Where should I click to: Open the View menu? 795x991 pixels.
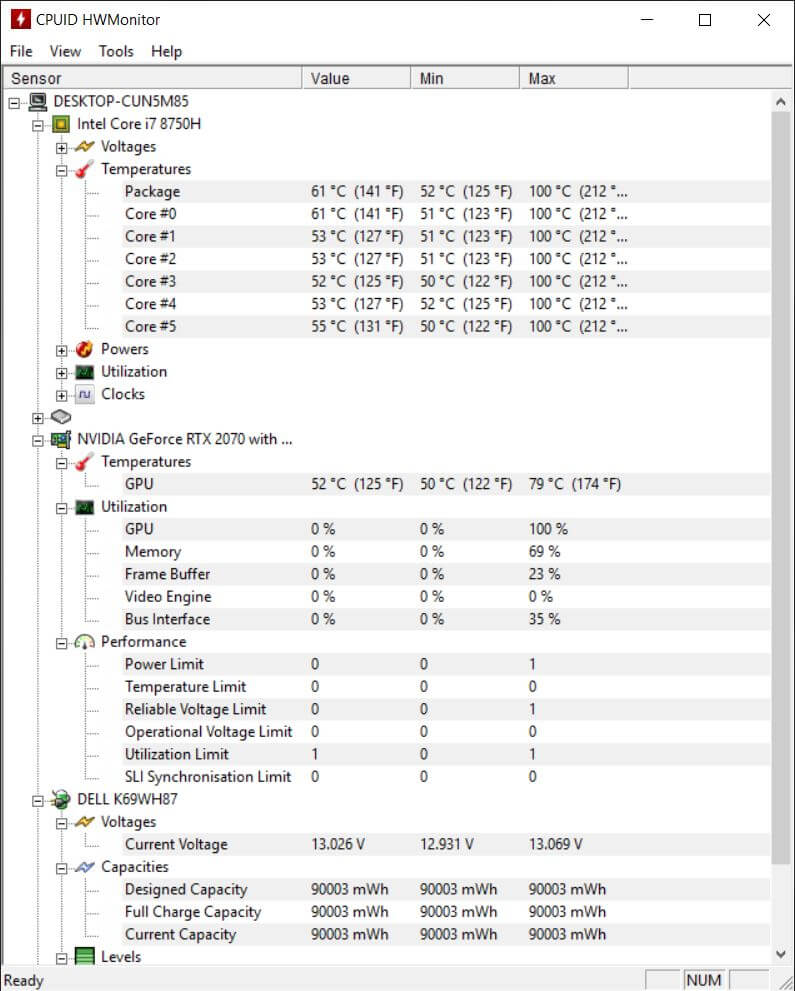click(65, 51)
